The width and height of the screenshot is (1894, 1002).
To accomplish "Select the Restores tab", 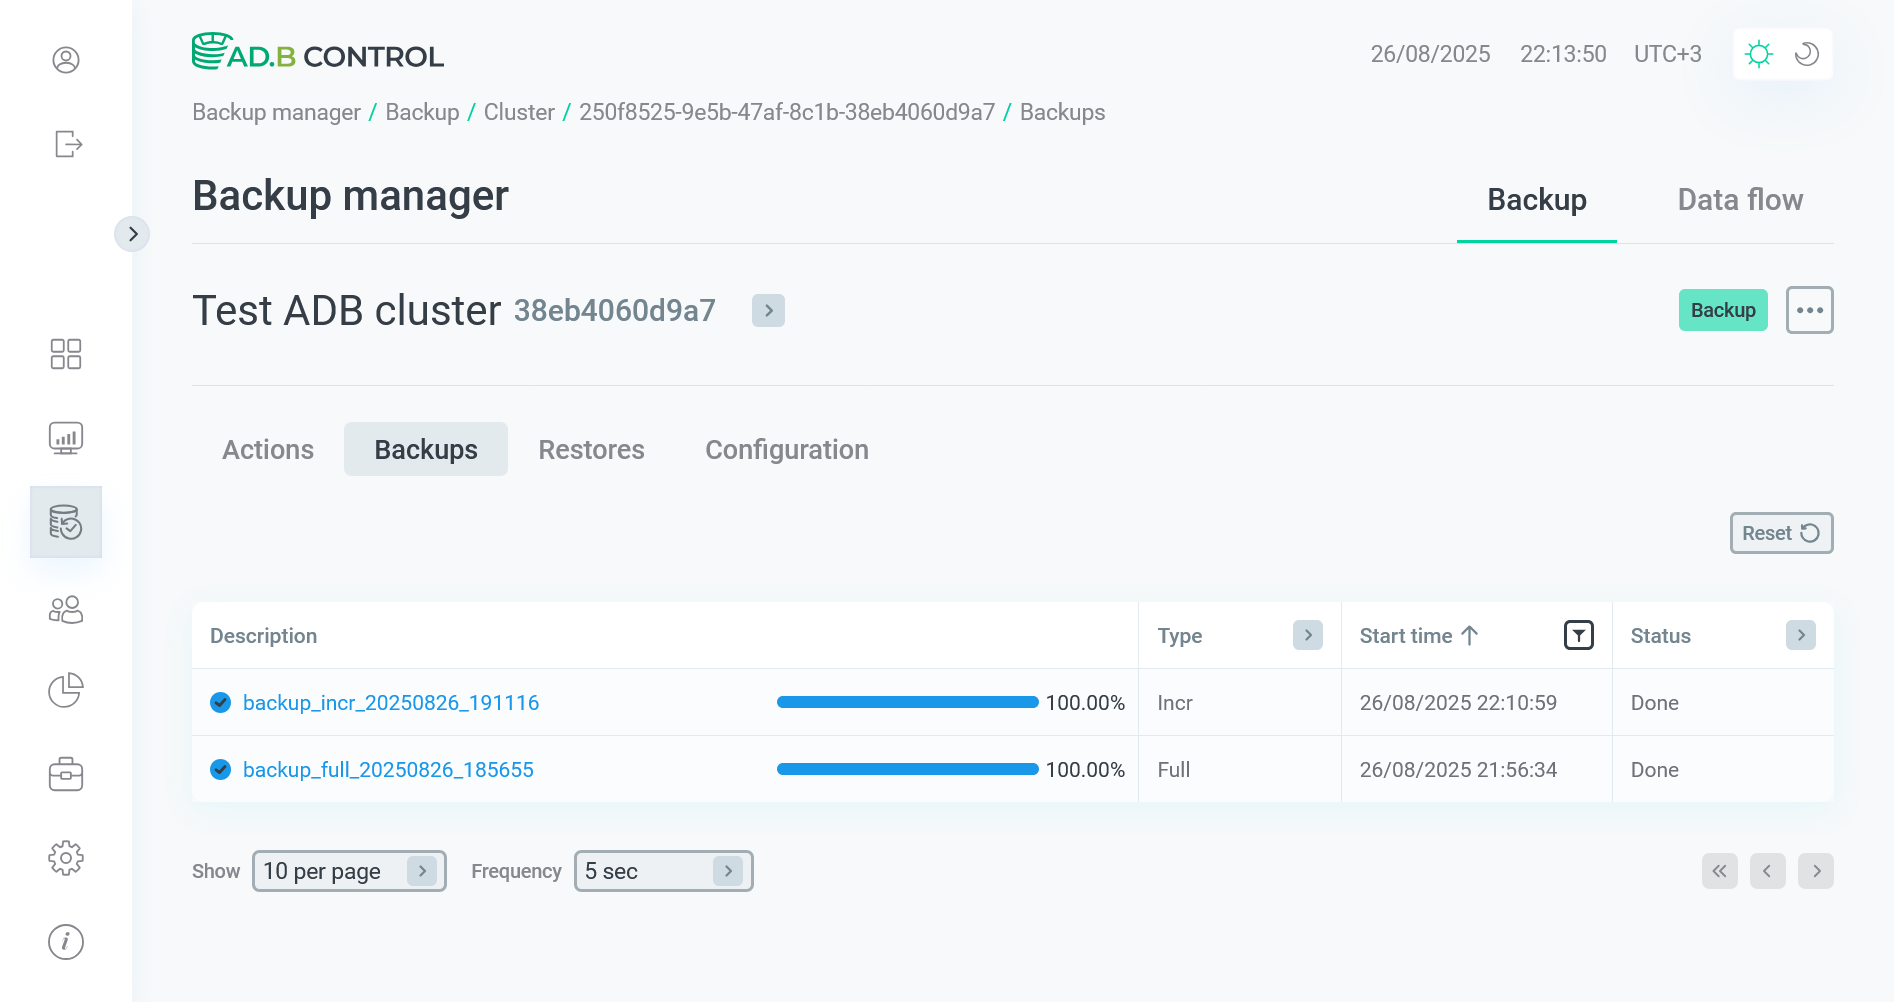I will [x=591, y=450].
